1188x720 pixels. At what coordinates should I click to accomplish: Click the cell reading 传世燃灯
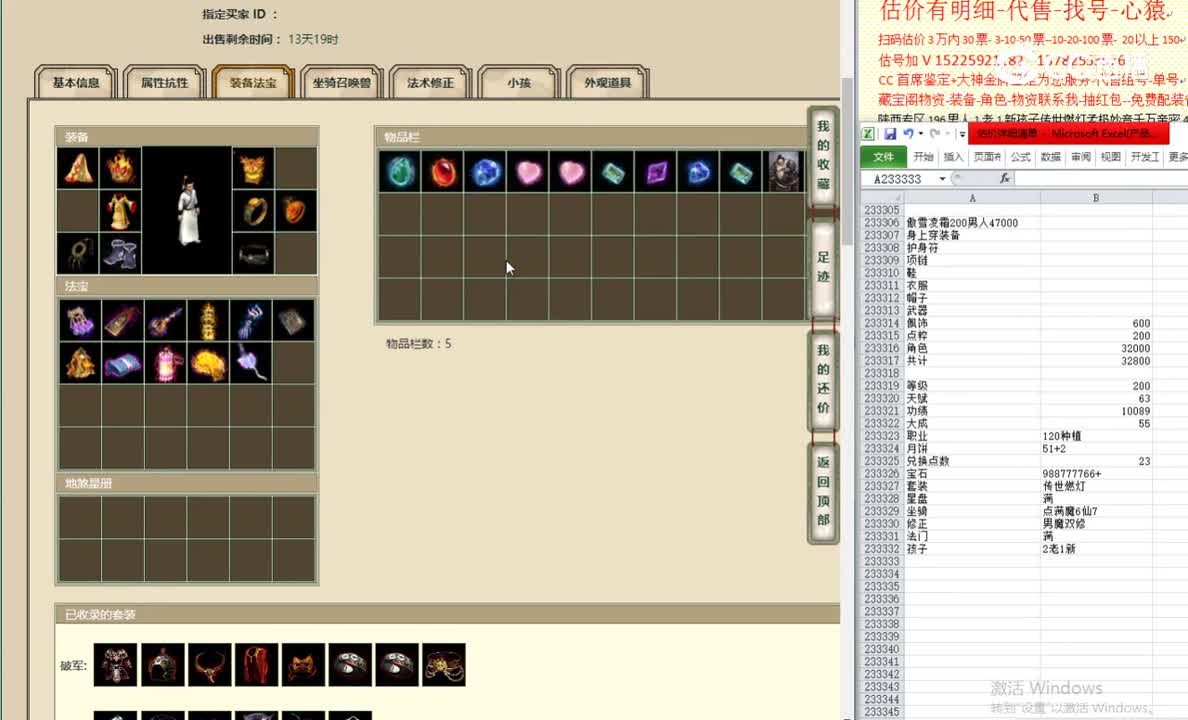pos(1096,486)
